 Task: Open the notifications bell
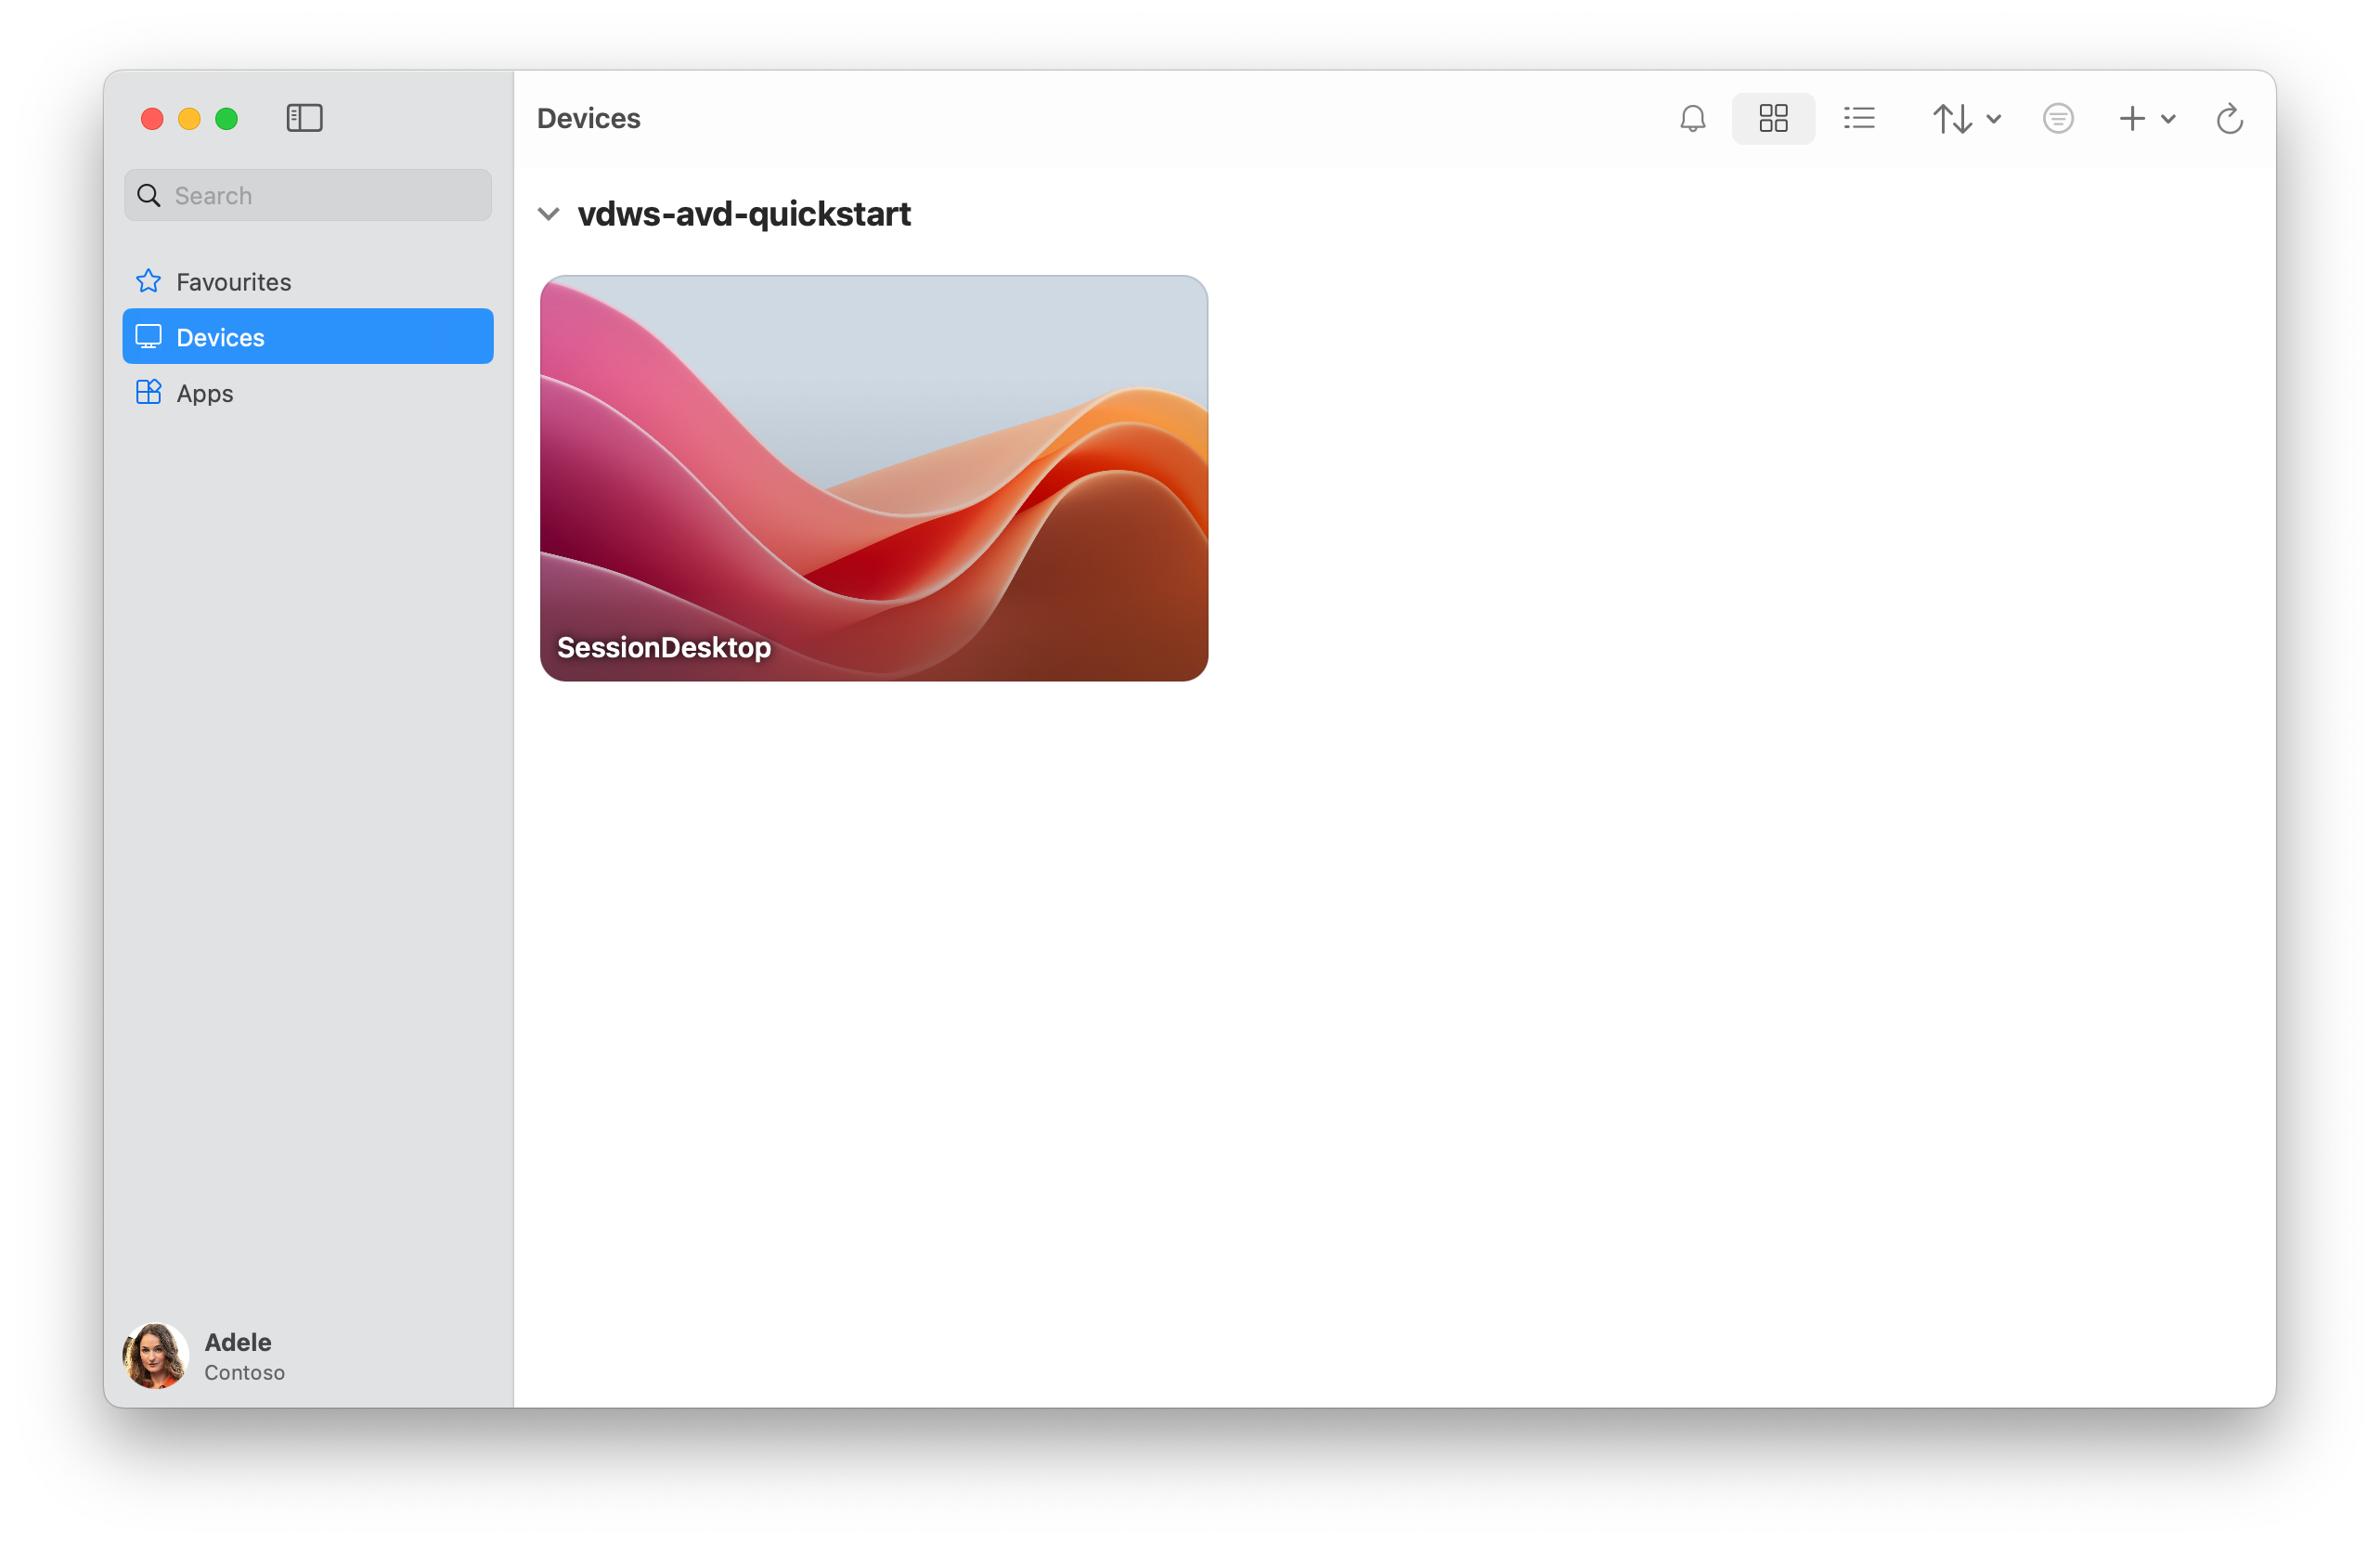pos(1692,119)
